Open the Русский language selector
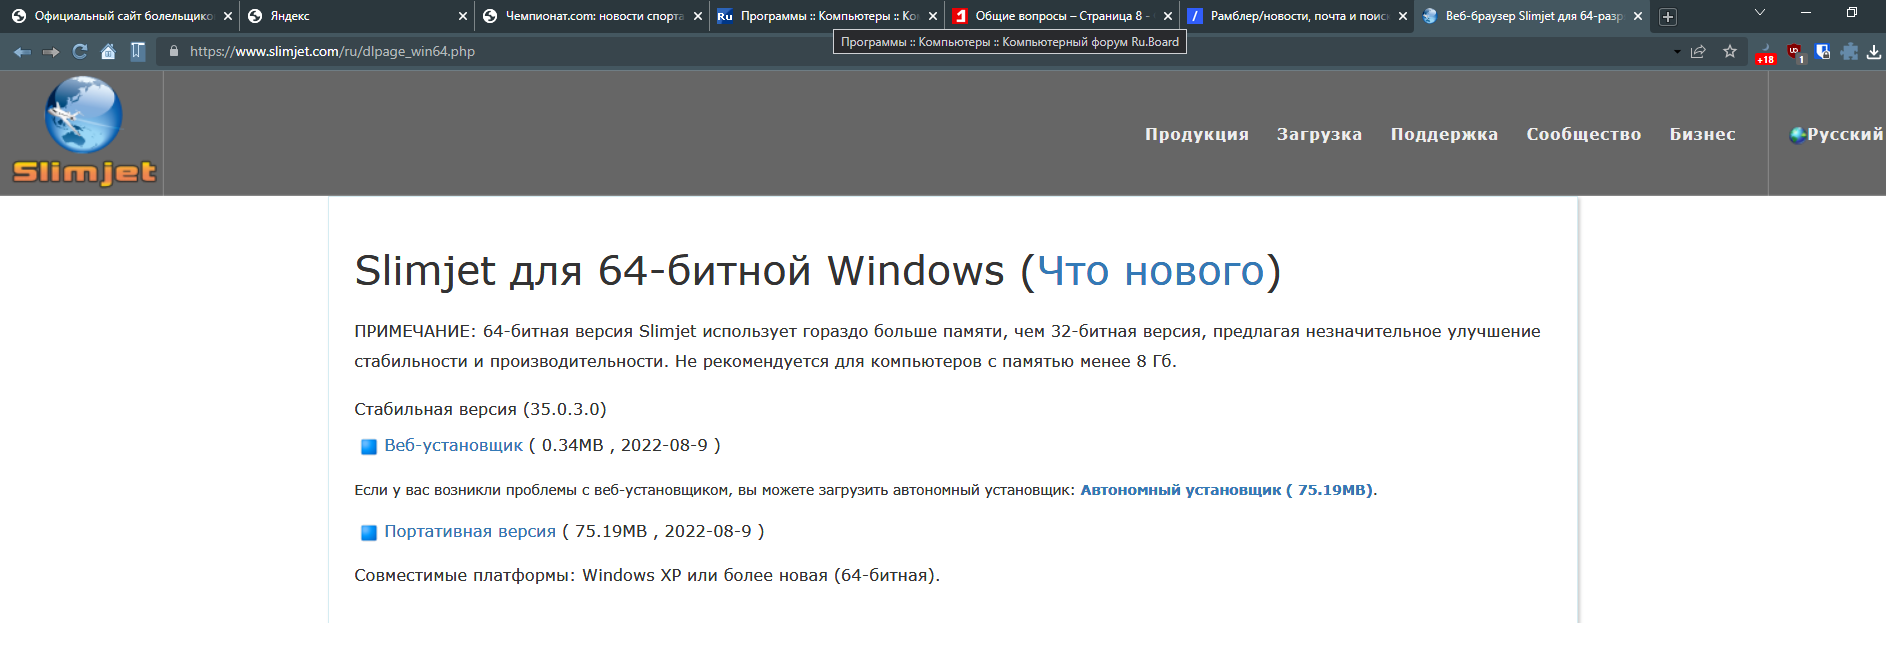1886x648 pixels. (1837, 134)
